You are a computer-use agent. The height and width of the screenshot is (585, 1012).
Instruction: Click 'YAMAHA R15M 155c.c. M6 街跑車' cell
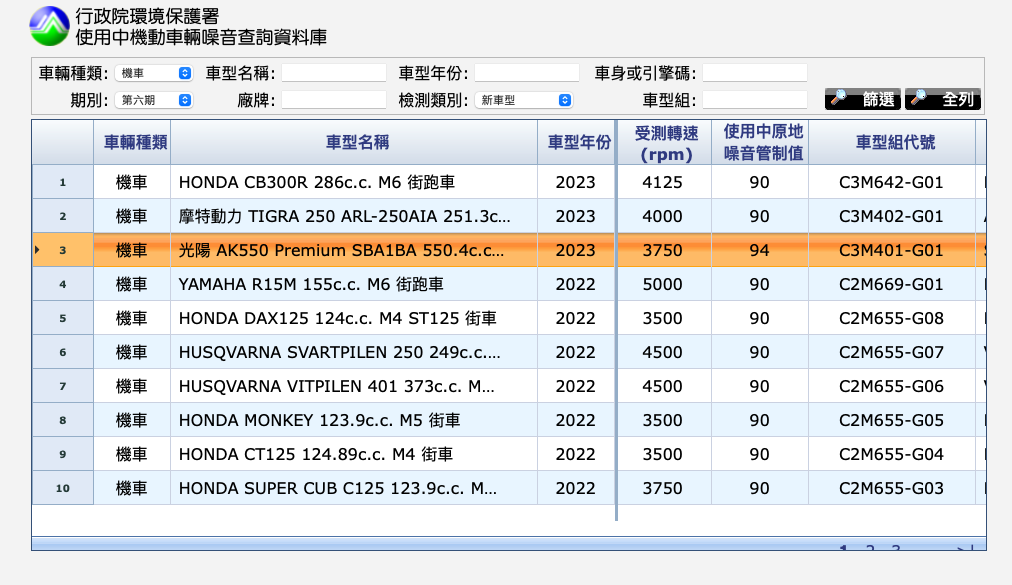354,284
